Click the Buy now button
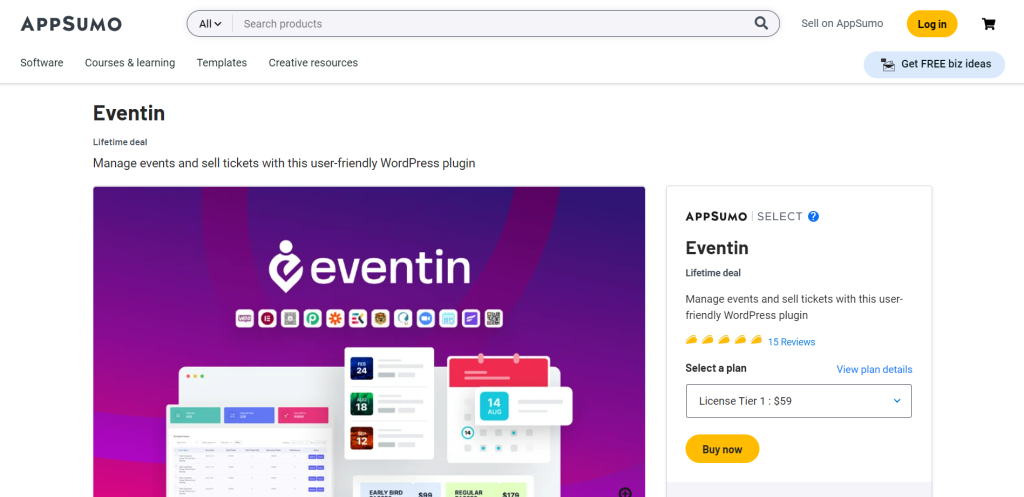The image size is (1024, 497). coord(722,449)
